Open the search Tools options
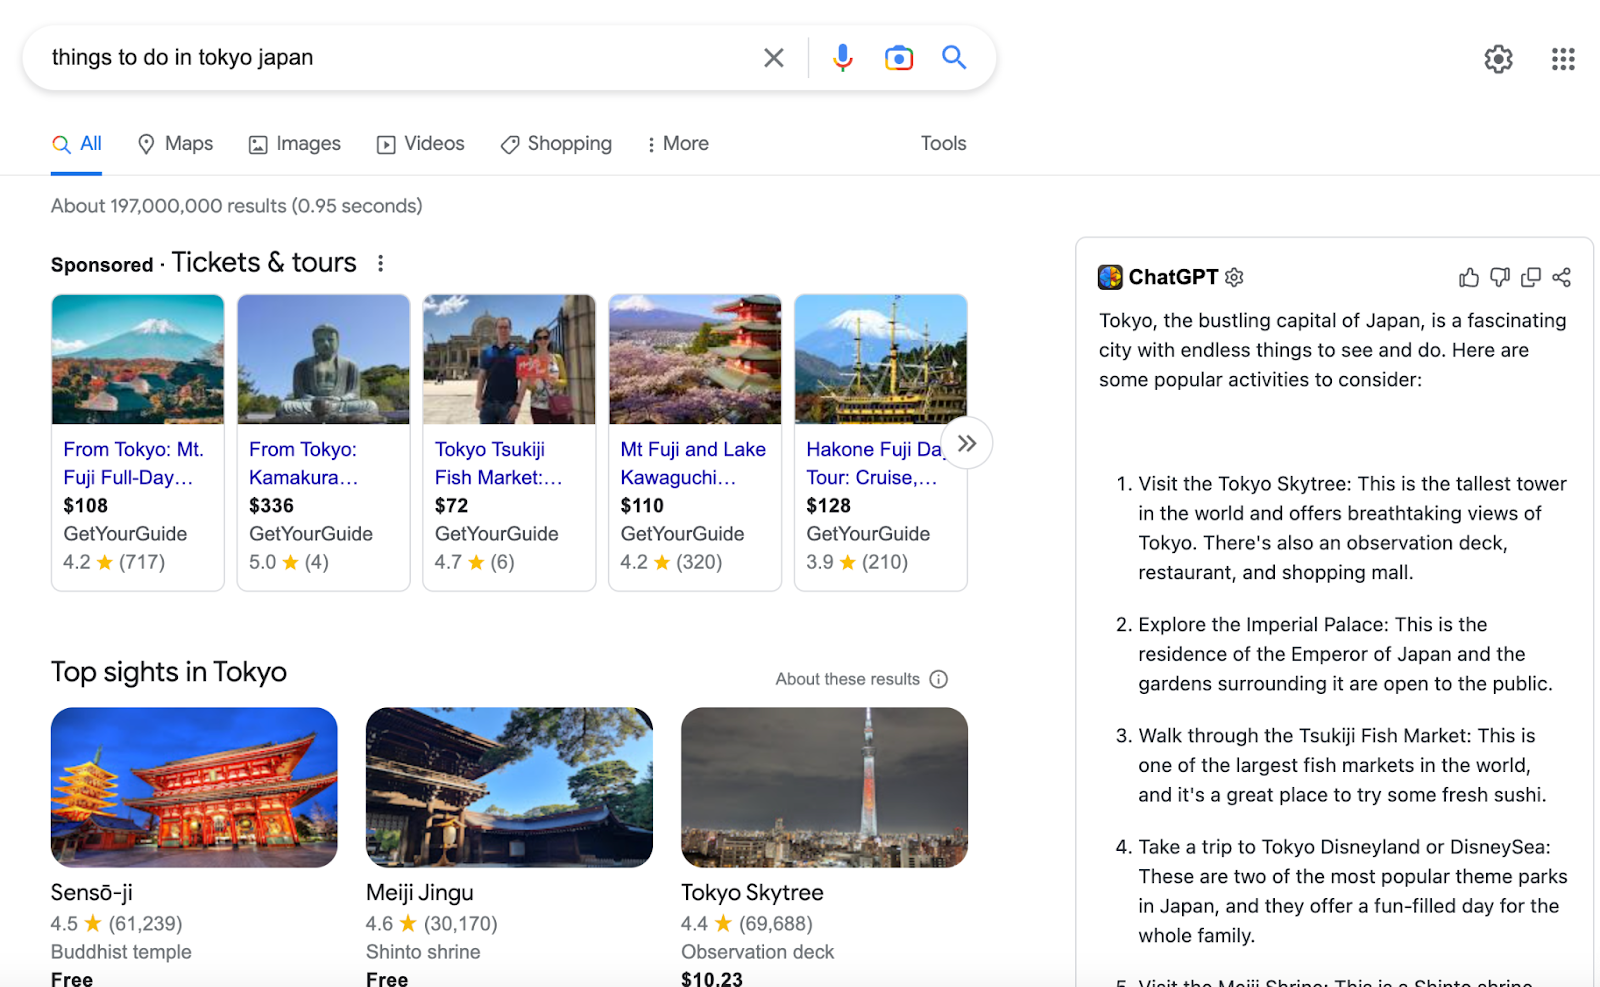This screenshot has width=1600, height=987. tap(944, 143)
